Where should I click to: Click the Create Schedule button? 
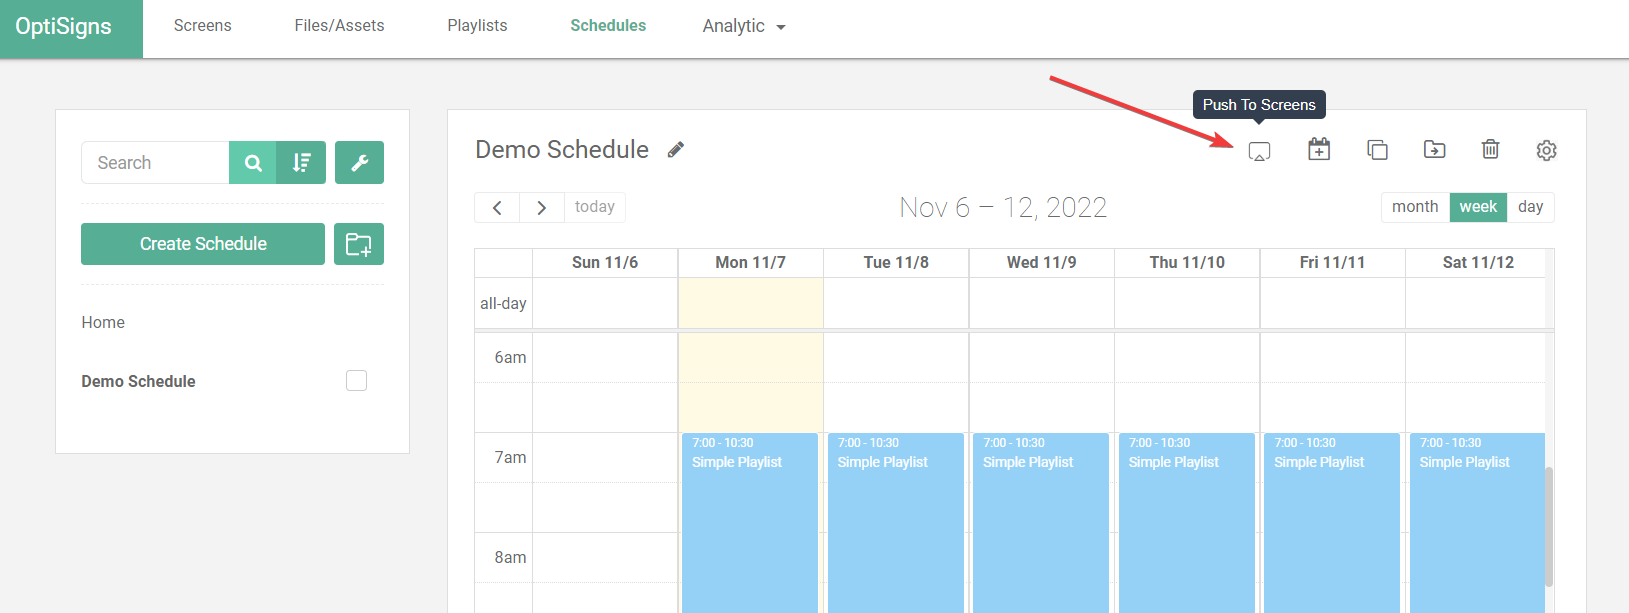[x=203, y=244]
